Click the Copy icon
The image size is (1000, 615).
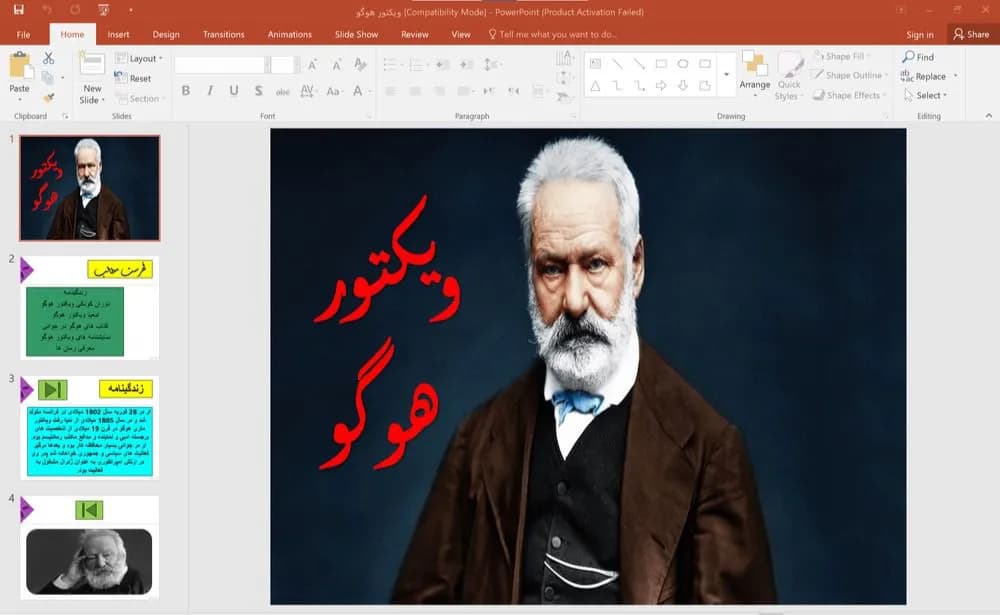[48, 78]
